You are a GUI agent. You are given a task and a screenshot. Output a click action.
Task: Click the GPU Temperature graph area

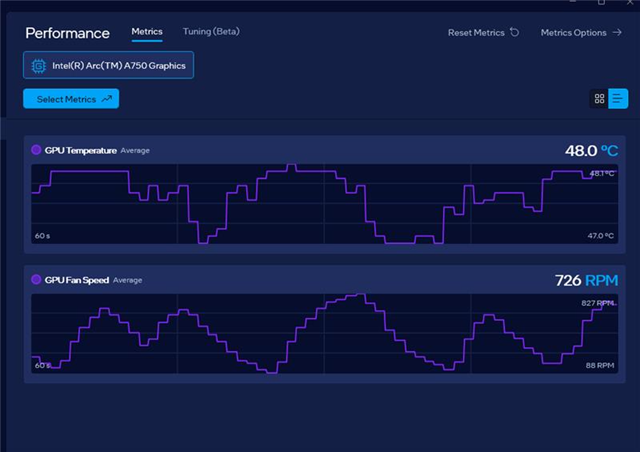[320, 205]
